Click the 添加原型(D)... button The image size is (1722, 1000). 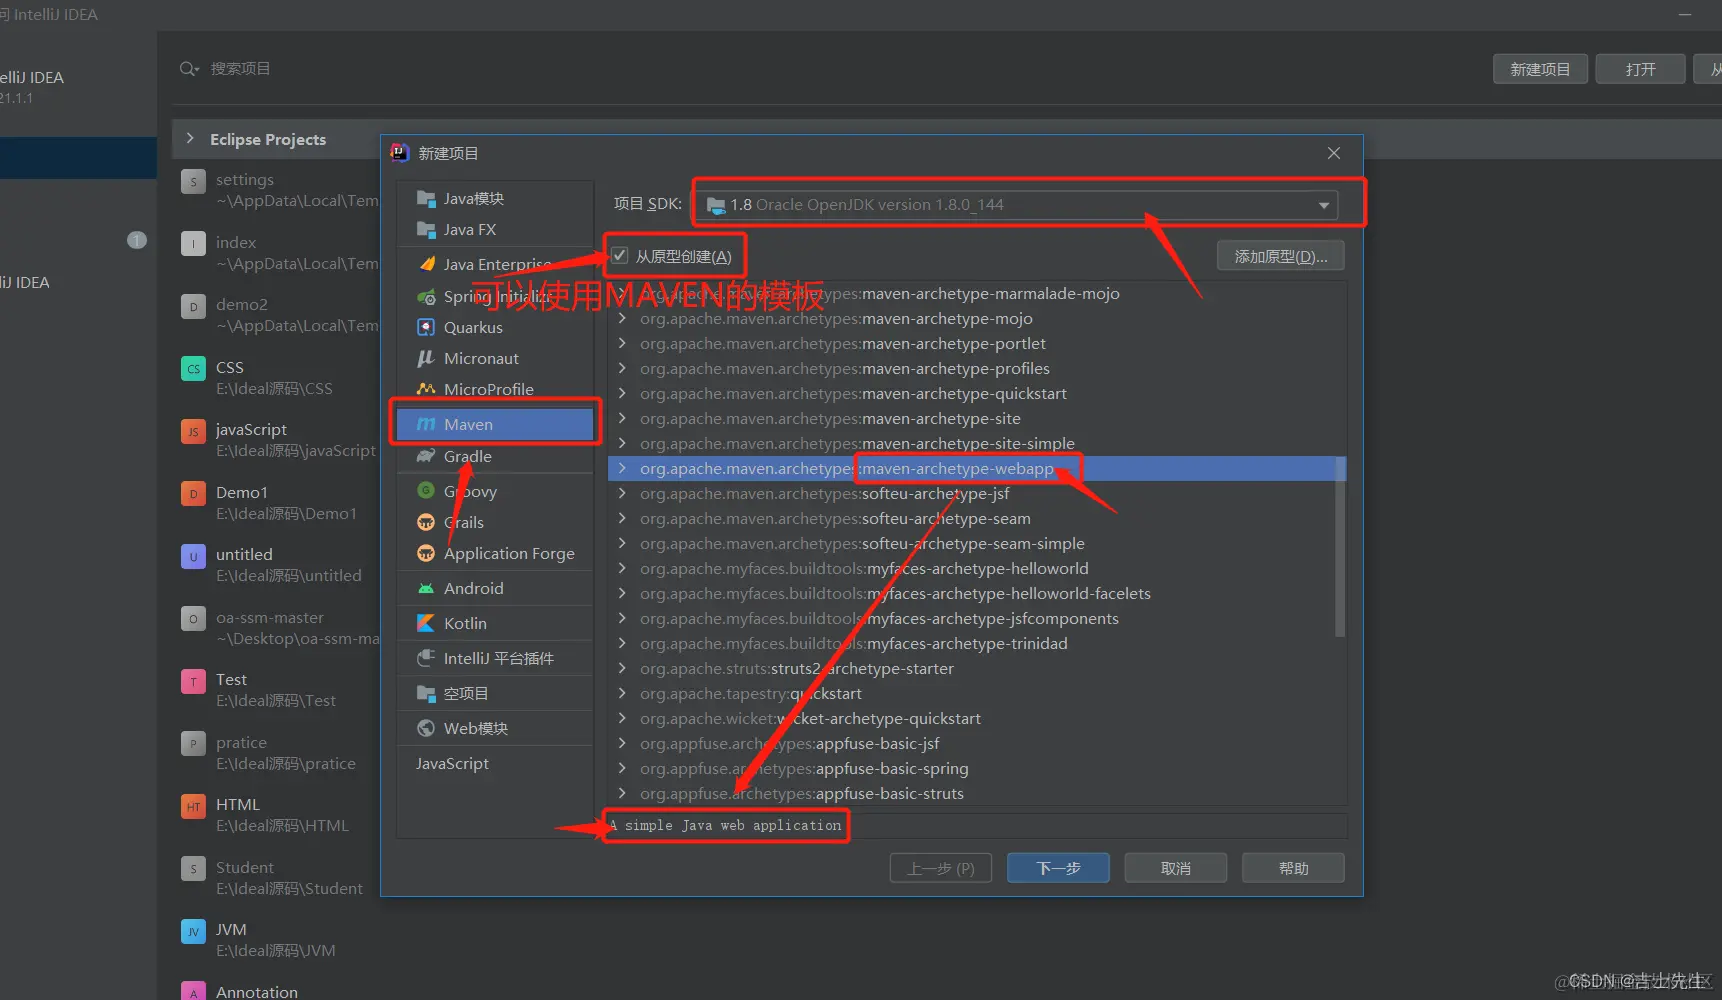[x=1281, y=256]
